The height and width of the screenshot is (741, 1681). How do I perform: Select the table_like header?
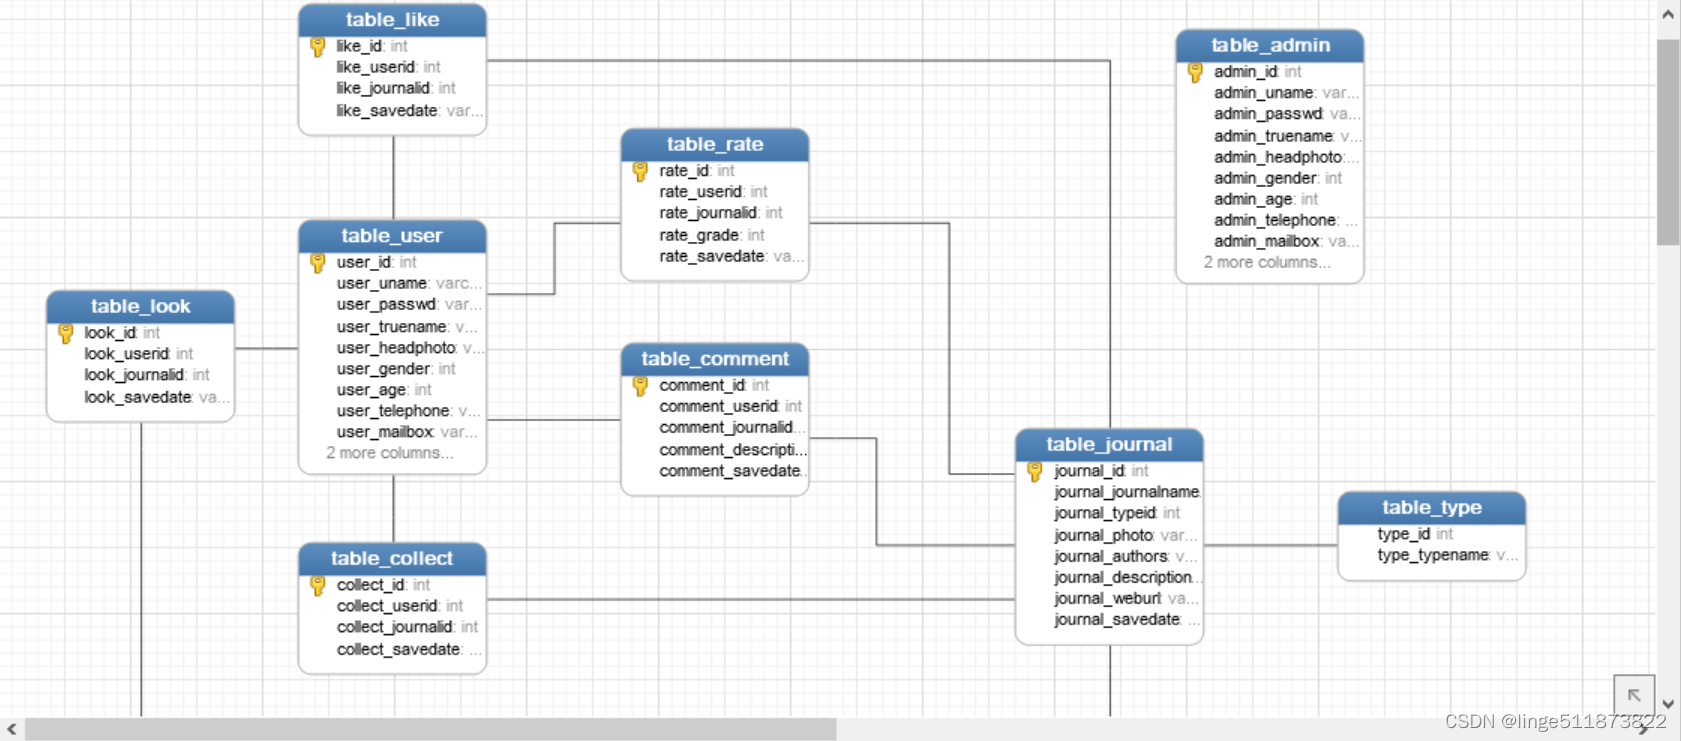393,20
